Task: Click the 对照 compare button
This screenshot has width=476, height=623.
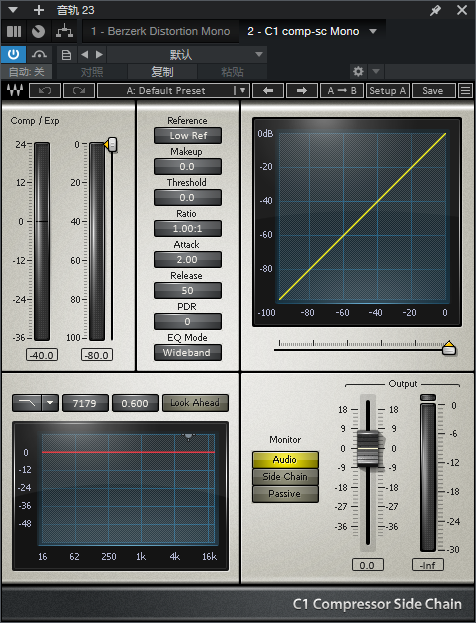Action: [92, 72]
